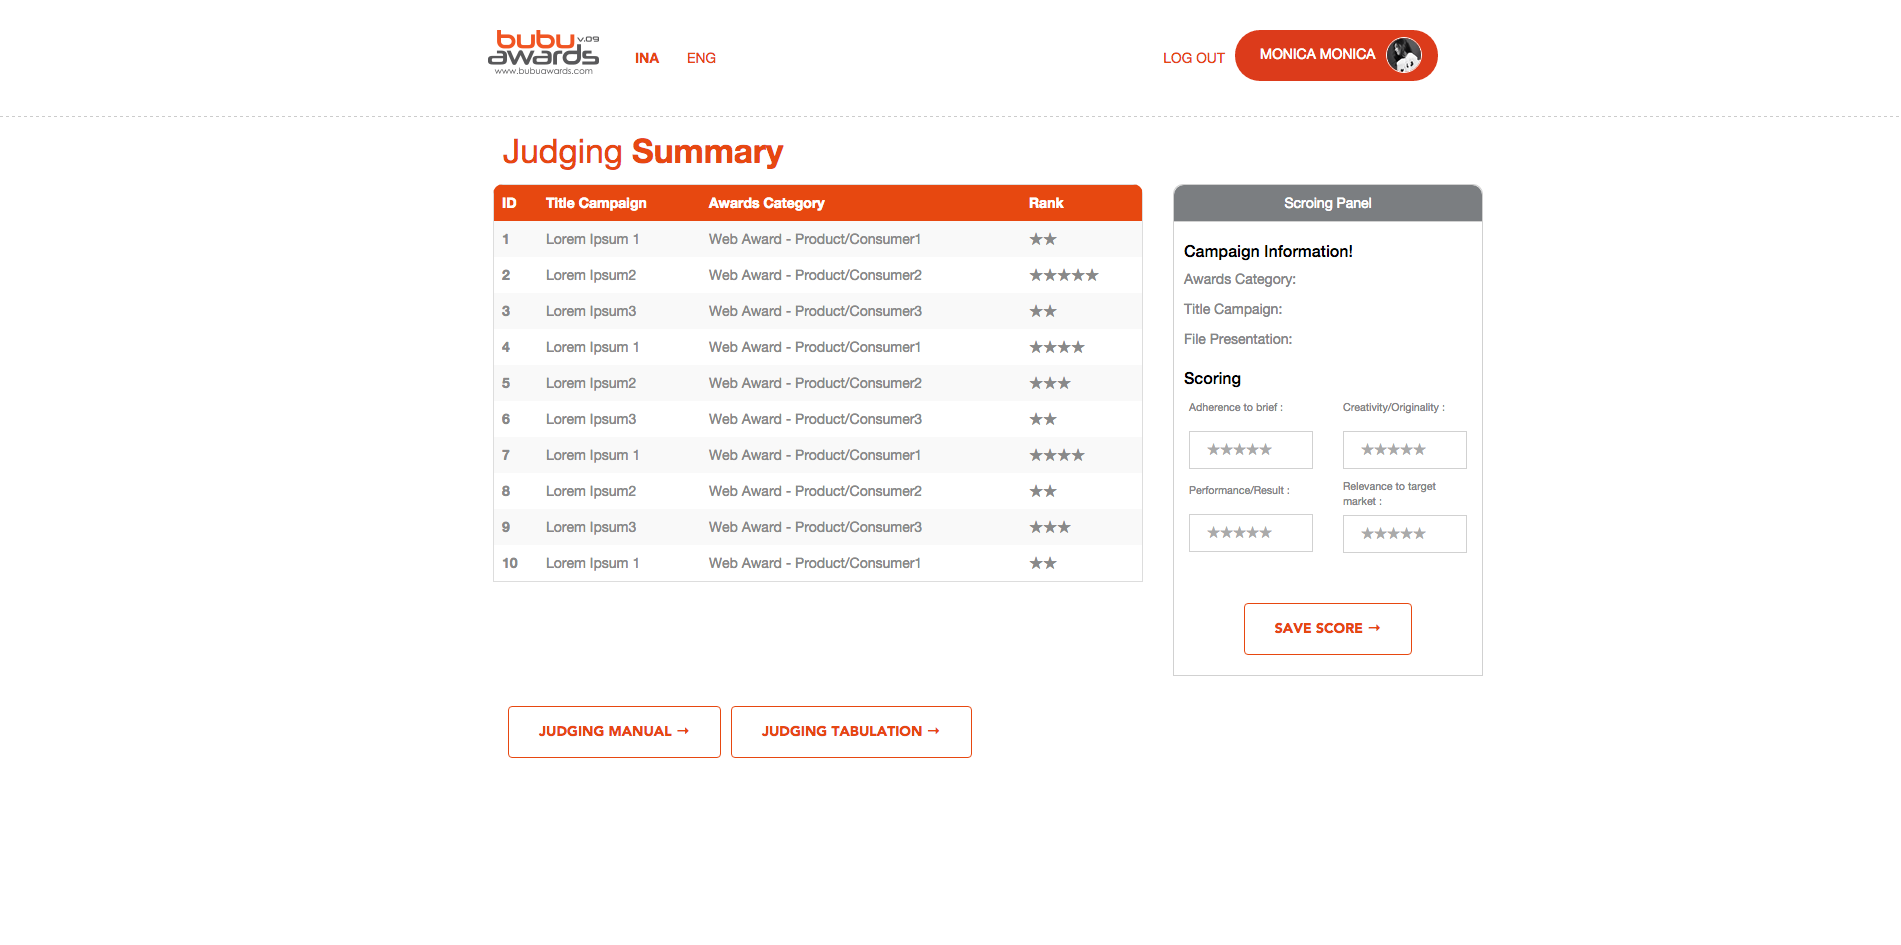Screen dimensions: 1901x945
Task: Switch language to ENG
Action: point(701,58)
